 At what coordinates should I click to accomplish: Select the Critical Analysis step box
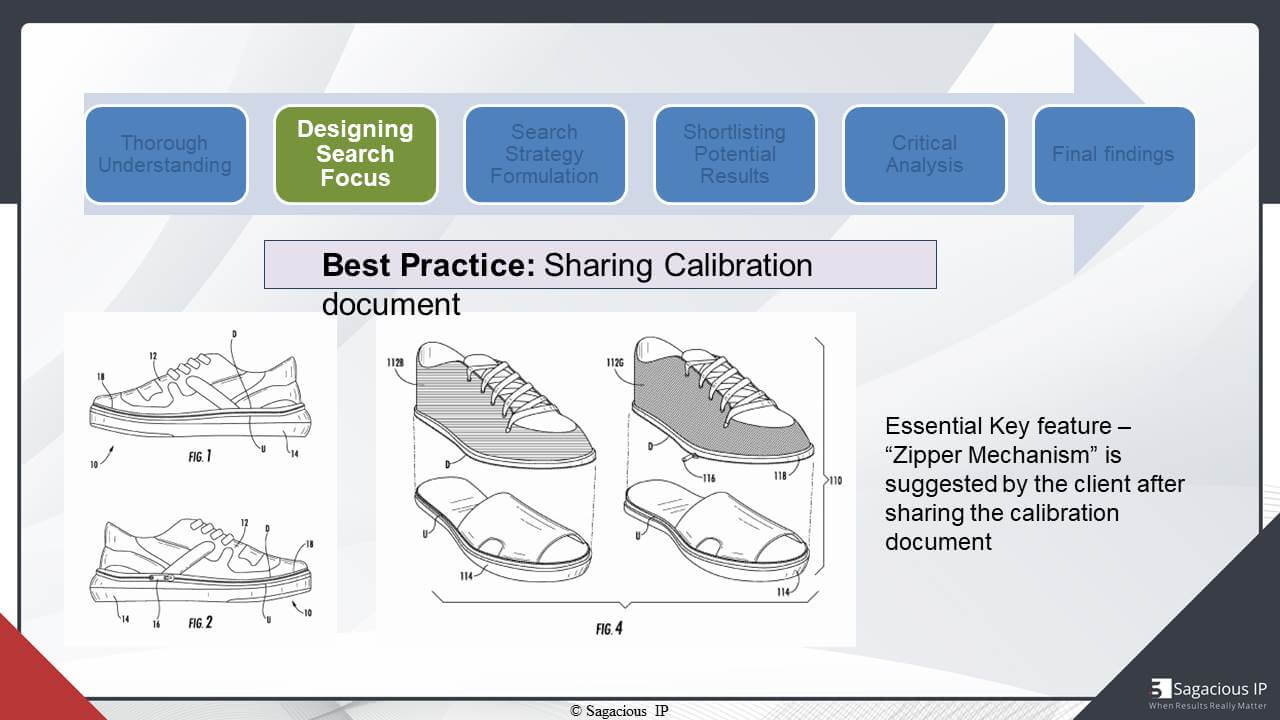point(924,155)
